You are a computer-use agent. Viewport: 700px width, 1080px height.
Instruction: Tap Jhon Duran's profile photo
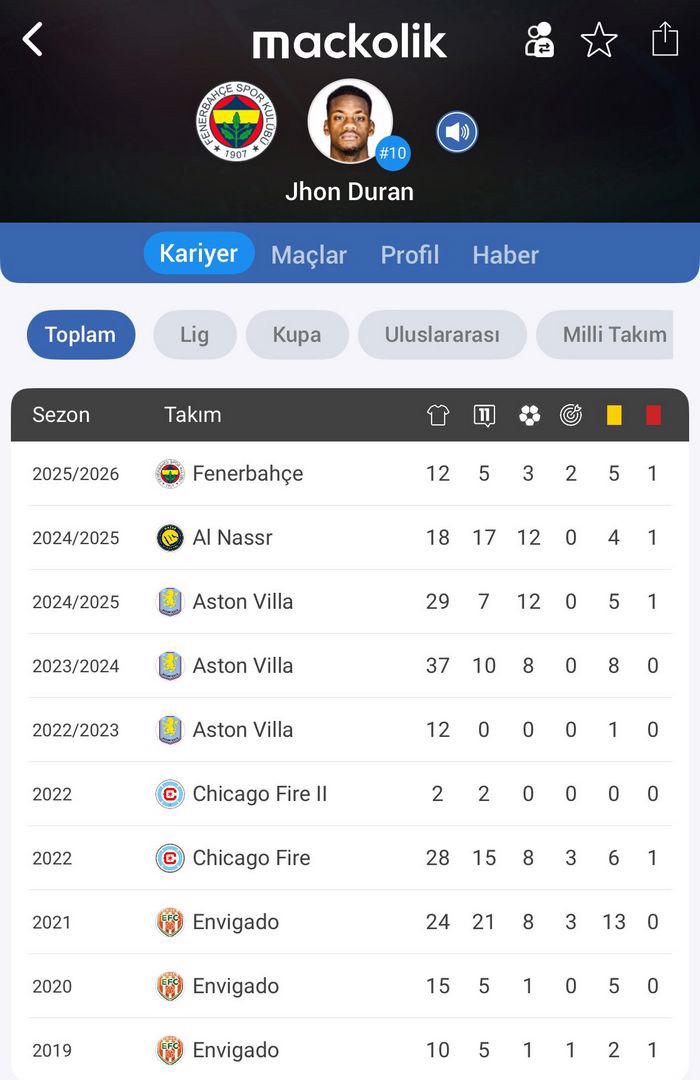(x=350, y=122)
